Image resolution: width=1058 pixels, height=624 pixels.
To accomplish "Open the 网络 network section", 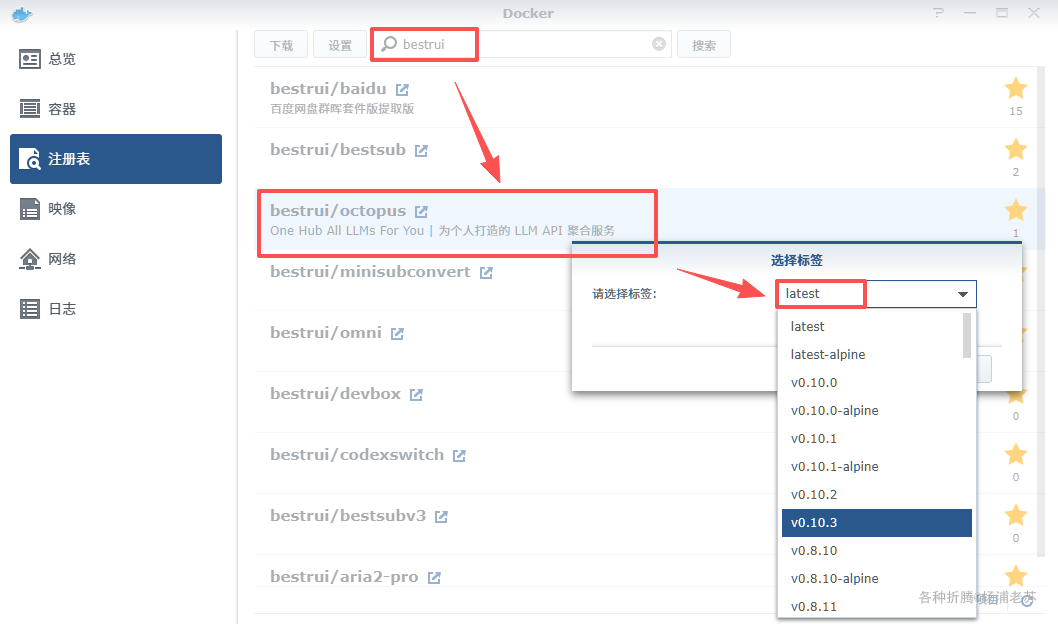I will click(x=115, y=259).
